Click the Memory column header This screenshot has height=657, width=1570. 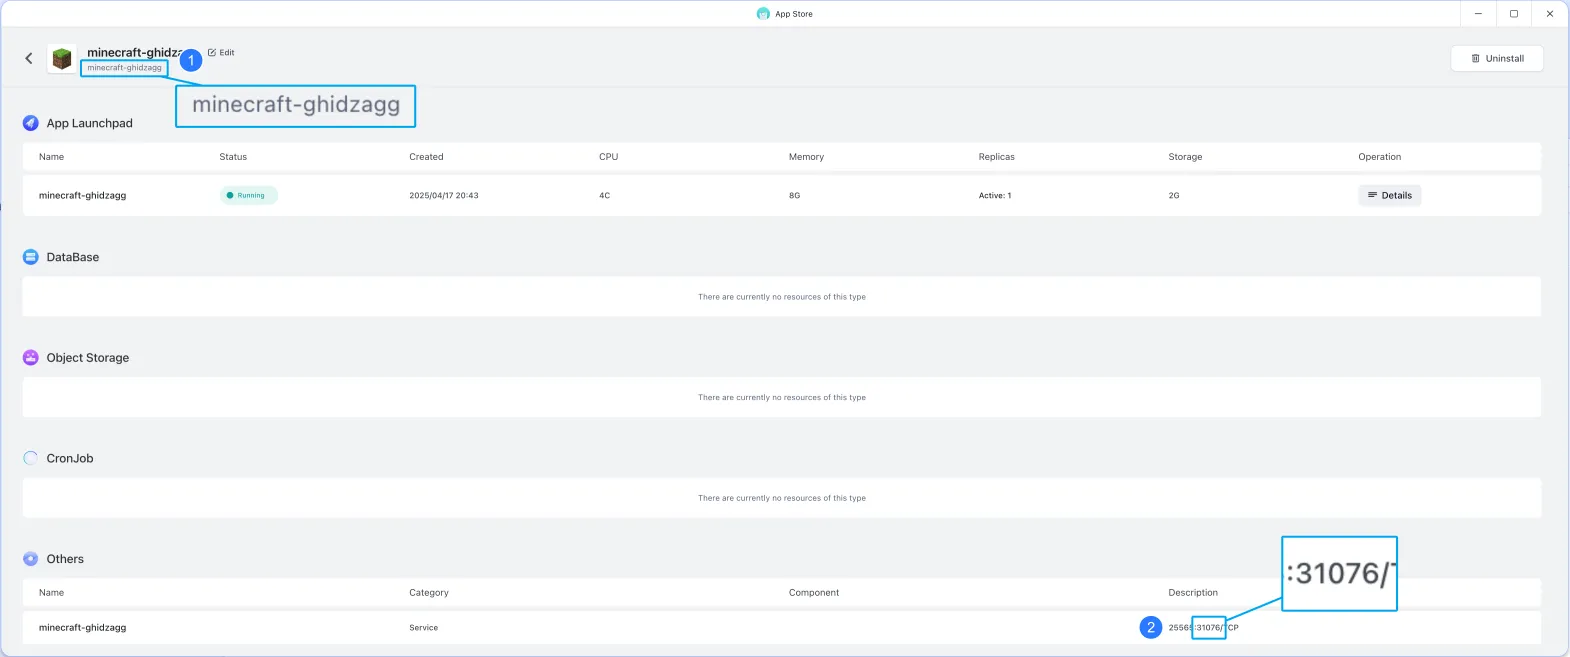point(806,157)
